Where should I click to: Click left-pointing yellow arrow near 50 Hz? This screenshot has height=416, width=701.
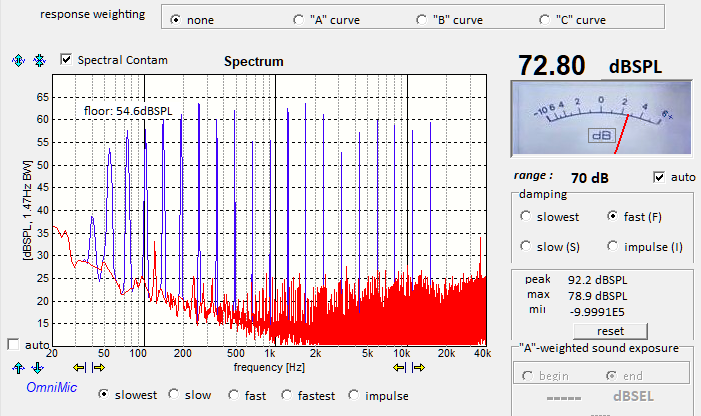[x=80, y=367]
